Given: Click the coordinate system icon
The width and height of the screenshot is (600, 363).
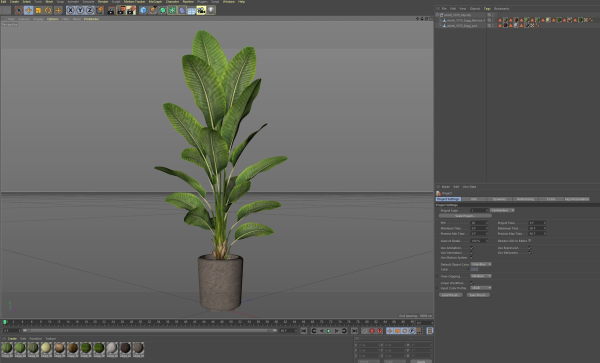Looking at the screenshot, I should click(99, 10).
